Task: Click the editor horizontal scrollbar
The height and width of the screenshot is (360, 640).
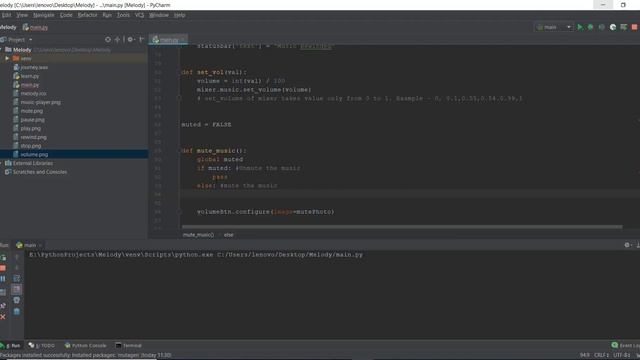Action: [402, 227]
